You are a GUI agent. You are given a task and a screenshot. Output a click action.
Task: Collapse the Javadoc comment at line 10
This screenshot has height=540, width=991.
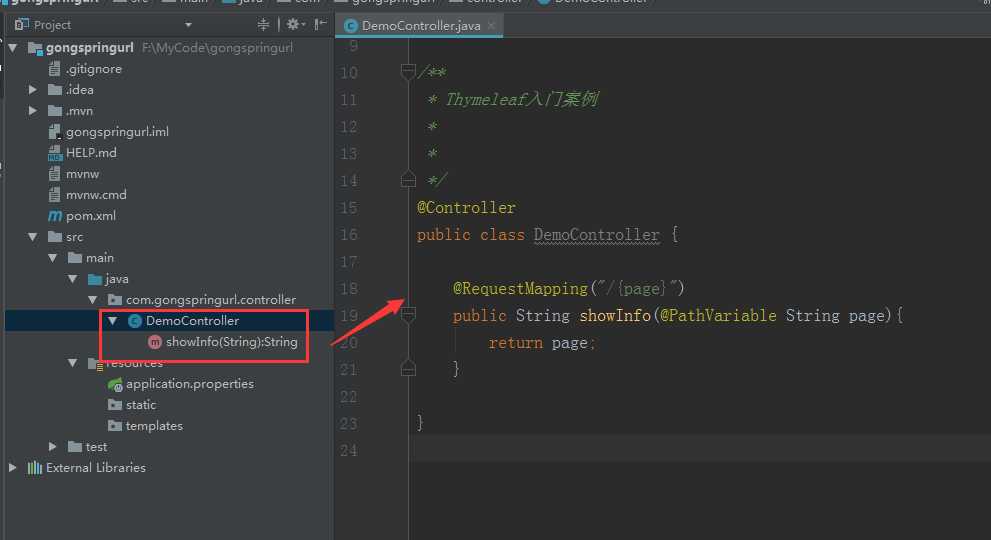[x=408, y=71]
